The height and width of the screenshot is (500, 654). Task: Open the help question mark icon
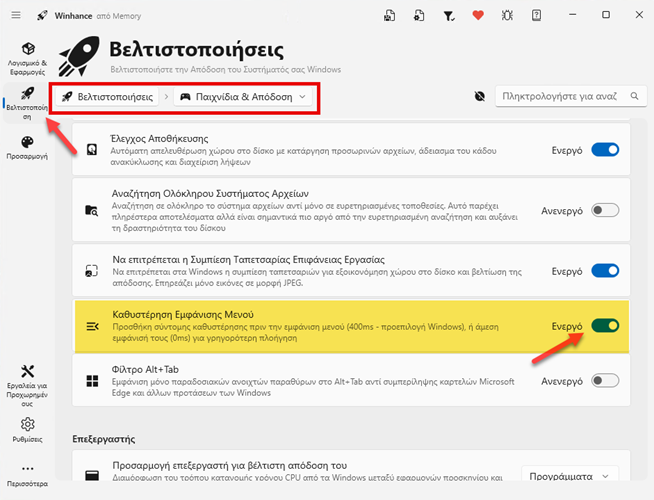(x=536, y=16)
